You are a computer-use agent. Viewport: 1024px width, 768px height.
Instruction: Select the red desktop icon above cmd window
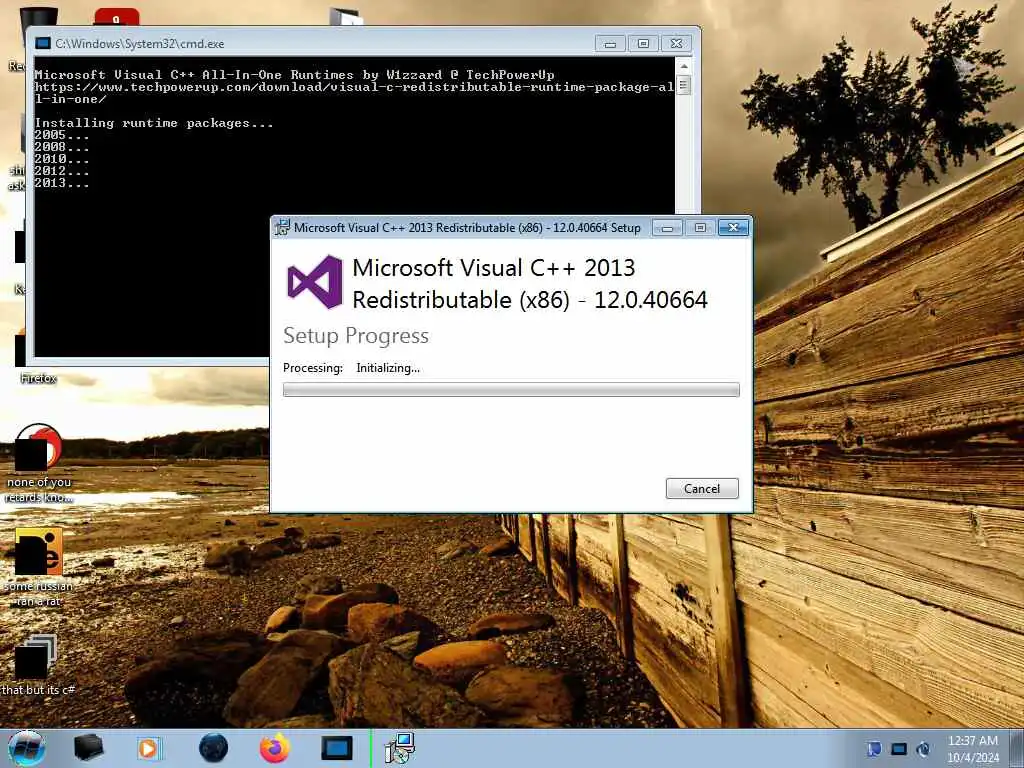(116, 18)
